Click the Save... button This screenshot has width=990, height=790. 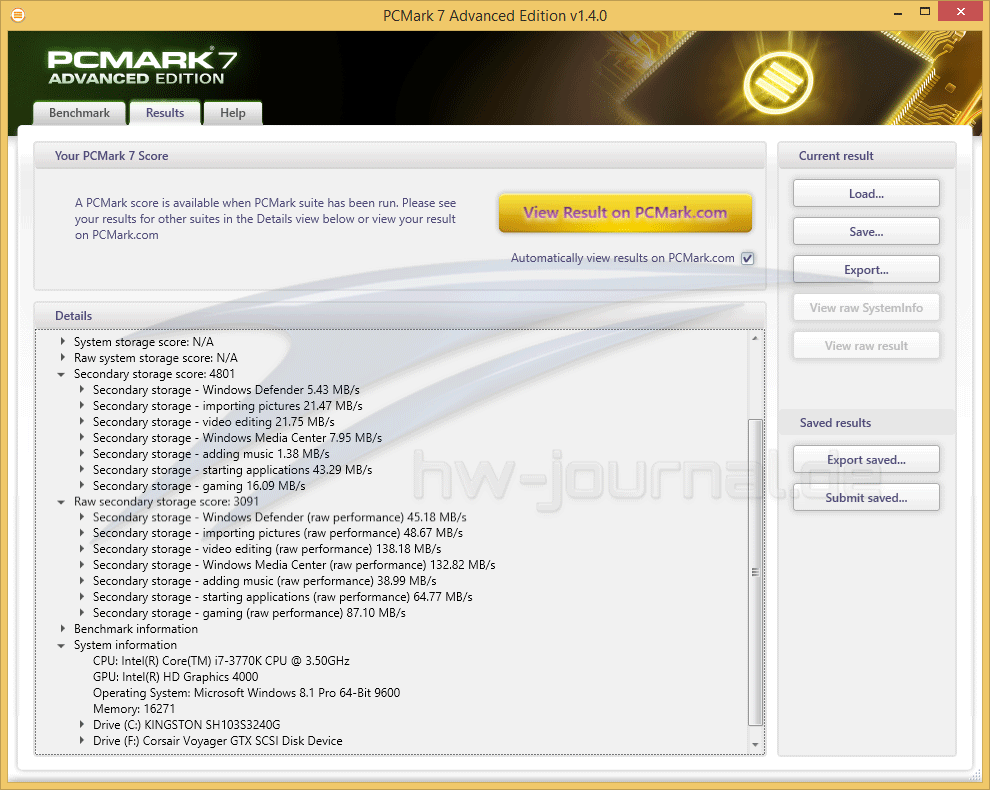[866, 232]
